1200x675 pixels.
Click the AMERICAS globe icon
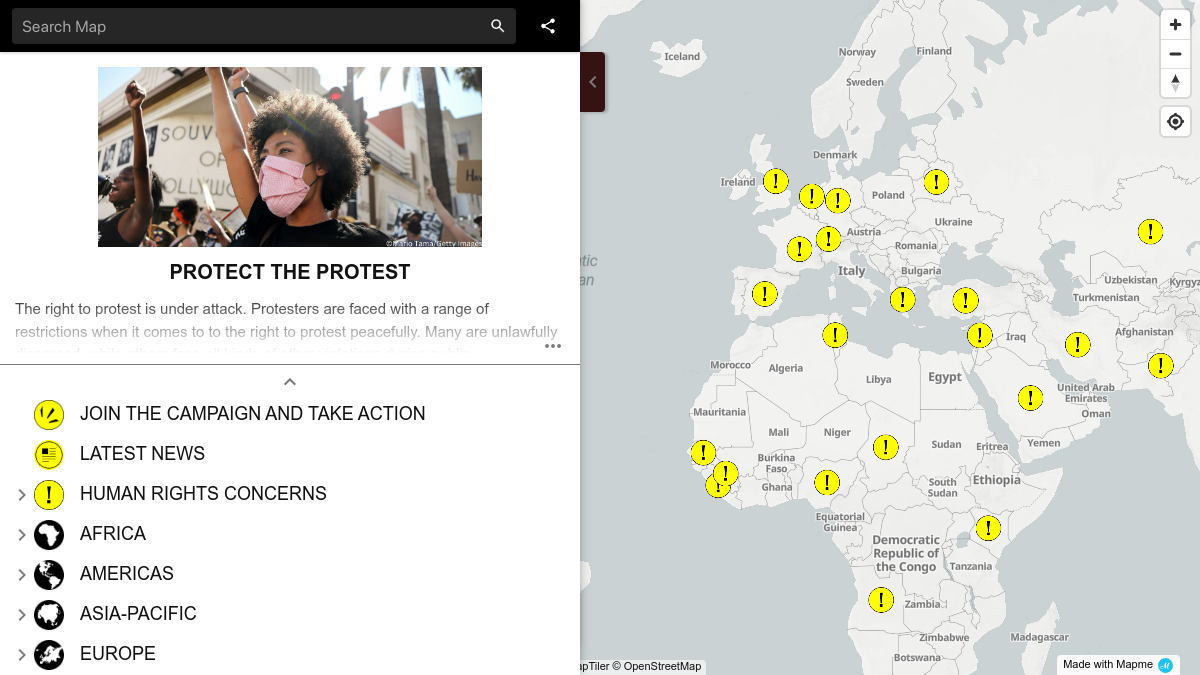[49, 574]
